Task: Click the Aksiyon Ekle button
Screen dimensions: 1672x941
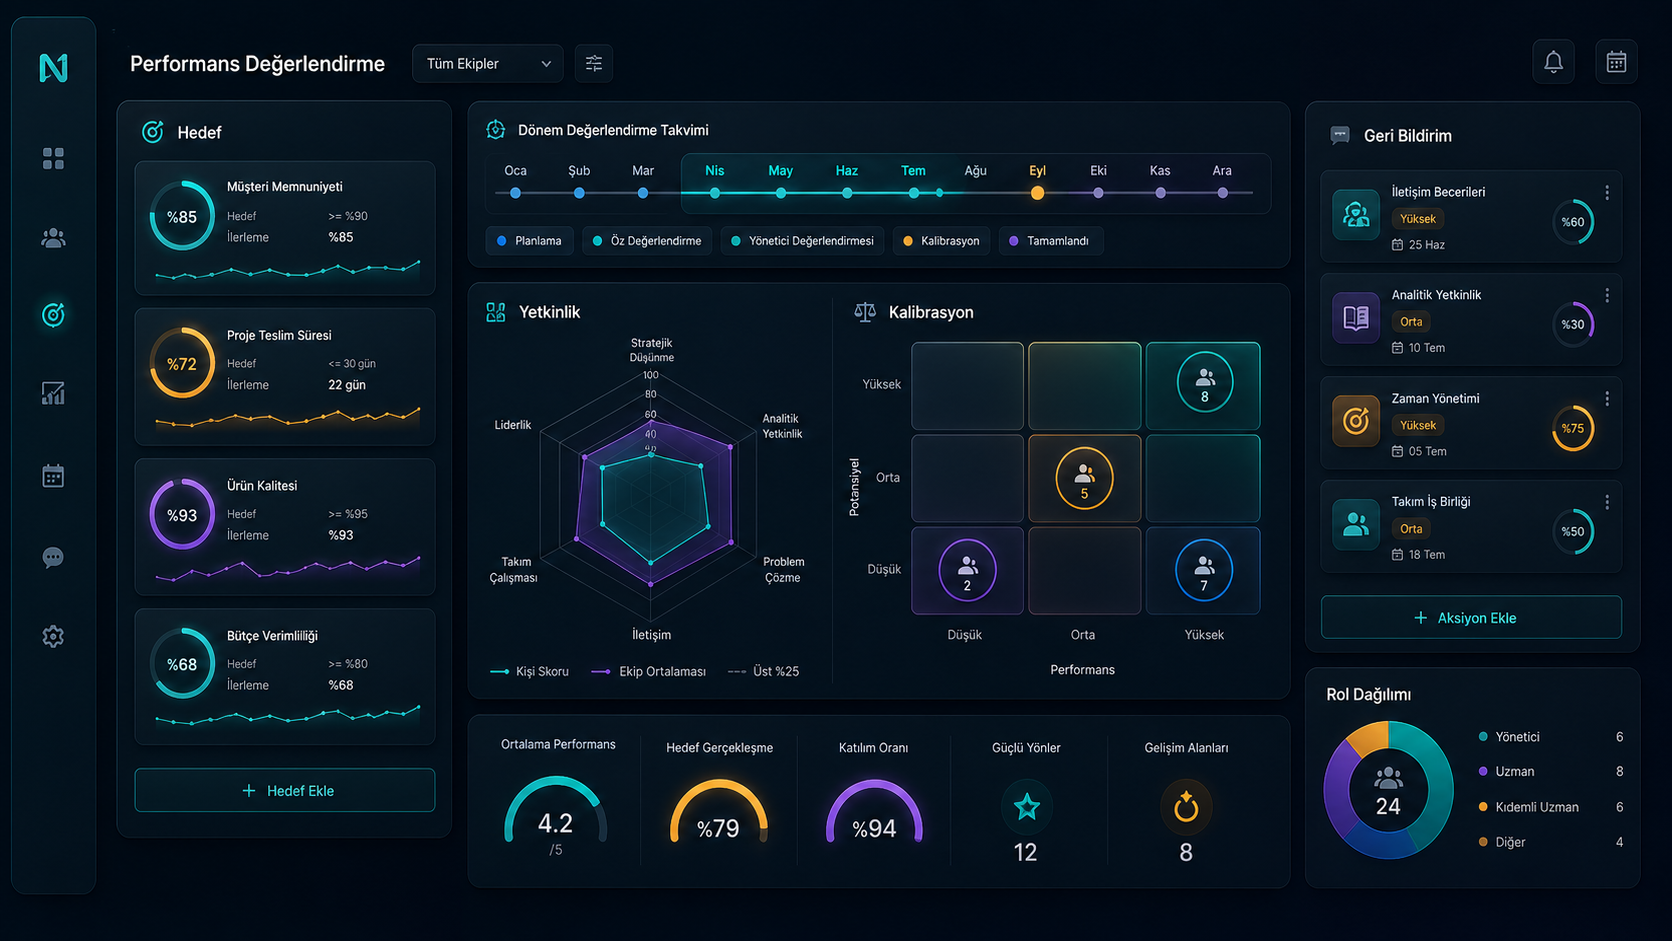Action: [x=1471, y=617]
